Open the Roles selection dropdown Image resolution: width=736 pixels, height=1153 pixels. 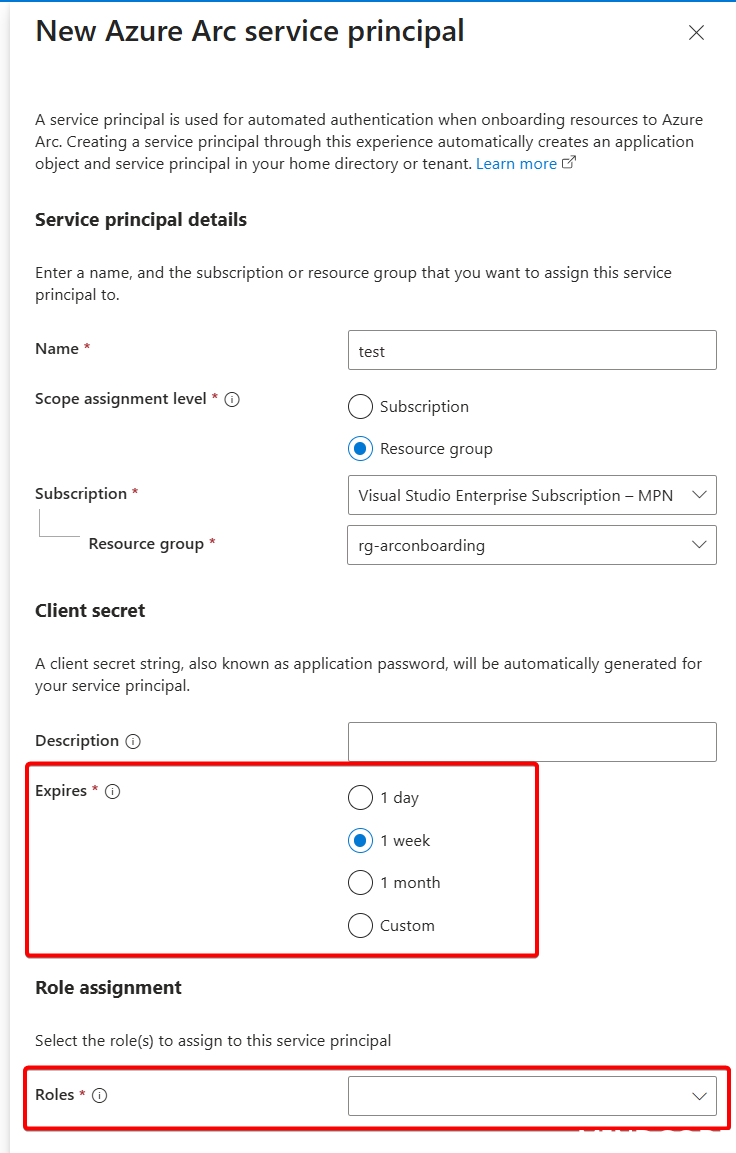tap(532, 1096)
